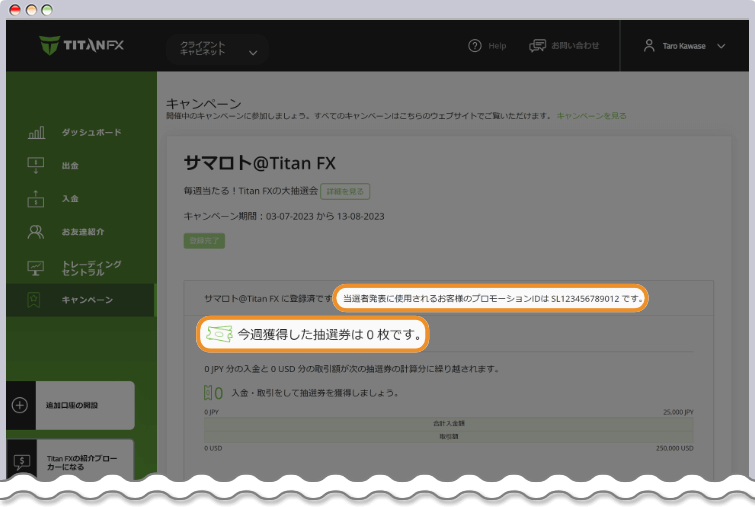Click the 取引額 progress bar
This screenshot has height=507, width=755.
pyautogui.click(x=449, y=437)
